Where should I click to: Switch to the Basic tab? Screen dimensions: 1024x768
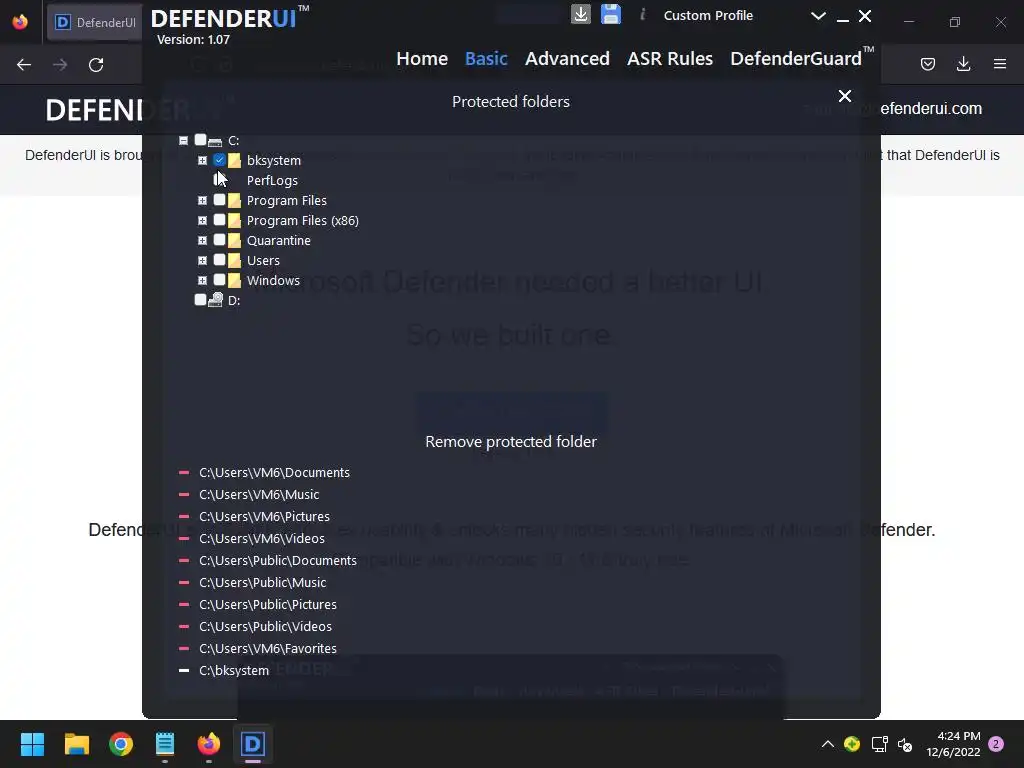pos(486,58)
